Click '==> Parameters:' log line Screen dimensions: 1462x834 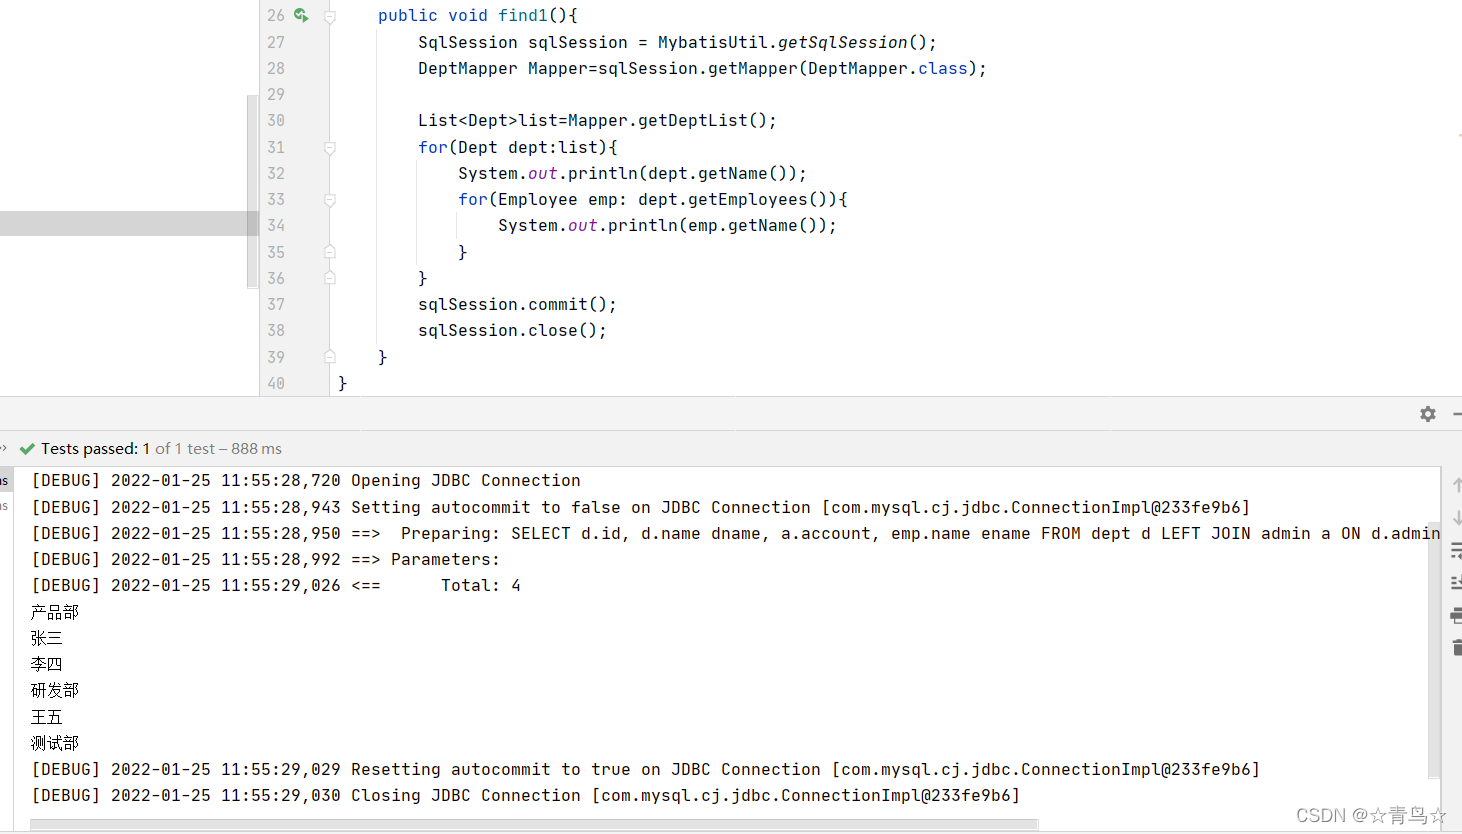(265, 559)
